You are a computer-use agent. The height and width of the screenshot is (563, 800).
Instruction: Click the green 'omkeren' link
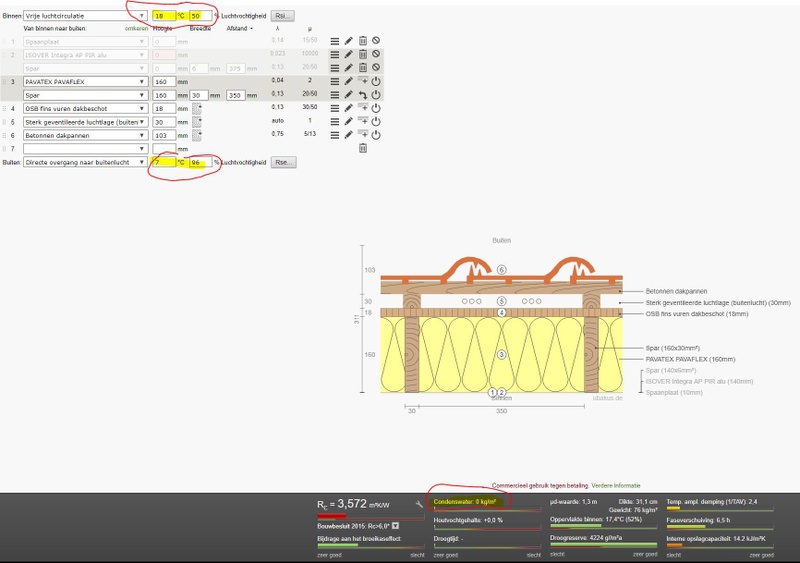136,29
